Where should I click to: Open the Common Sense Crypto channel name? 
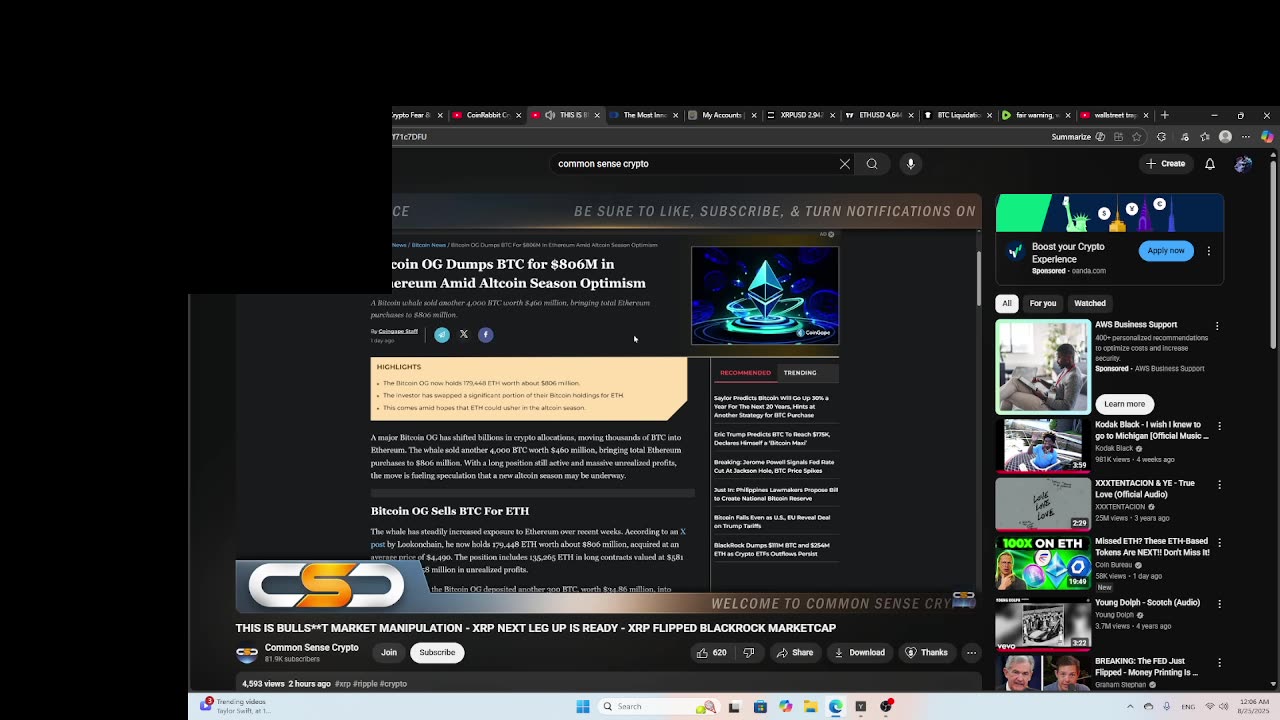pyautogui.click(x=311, y=648)
